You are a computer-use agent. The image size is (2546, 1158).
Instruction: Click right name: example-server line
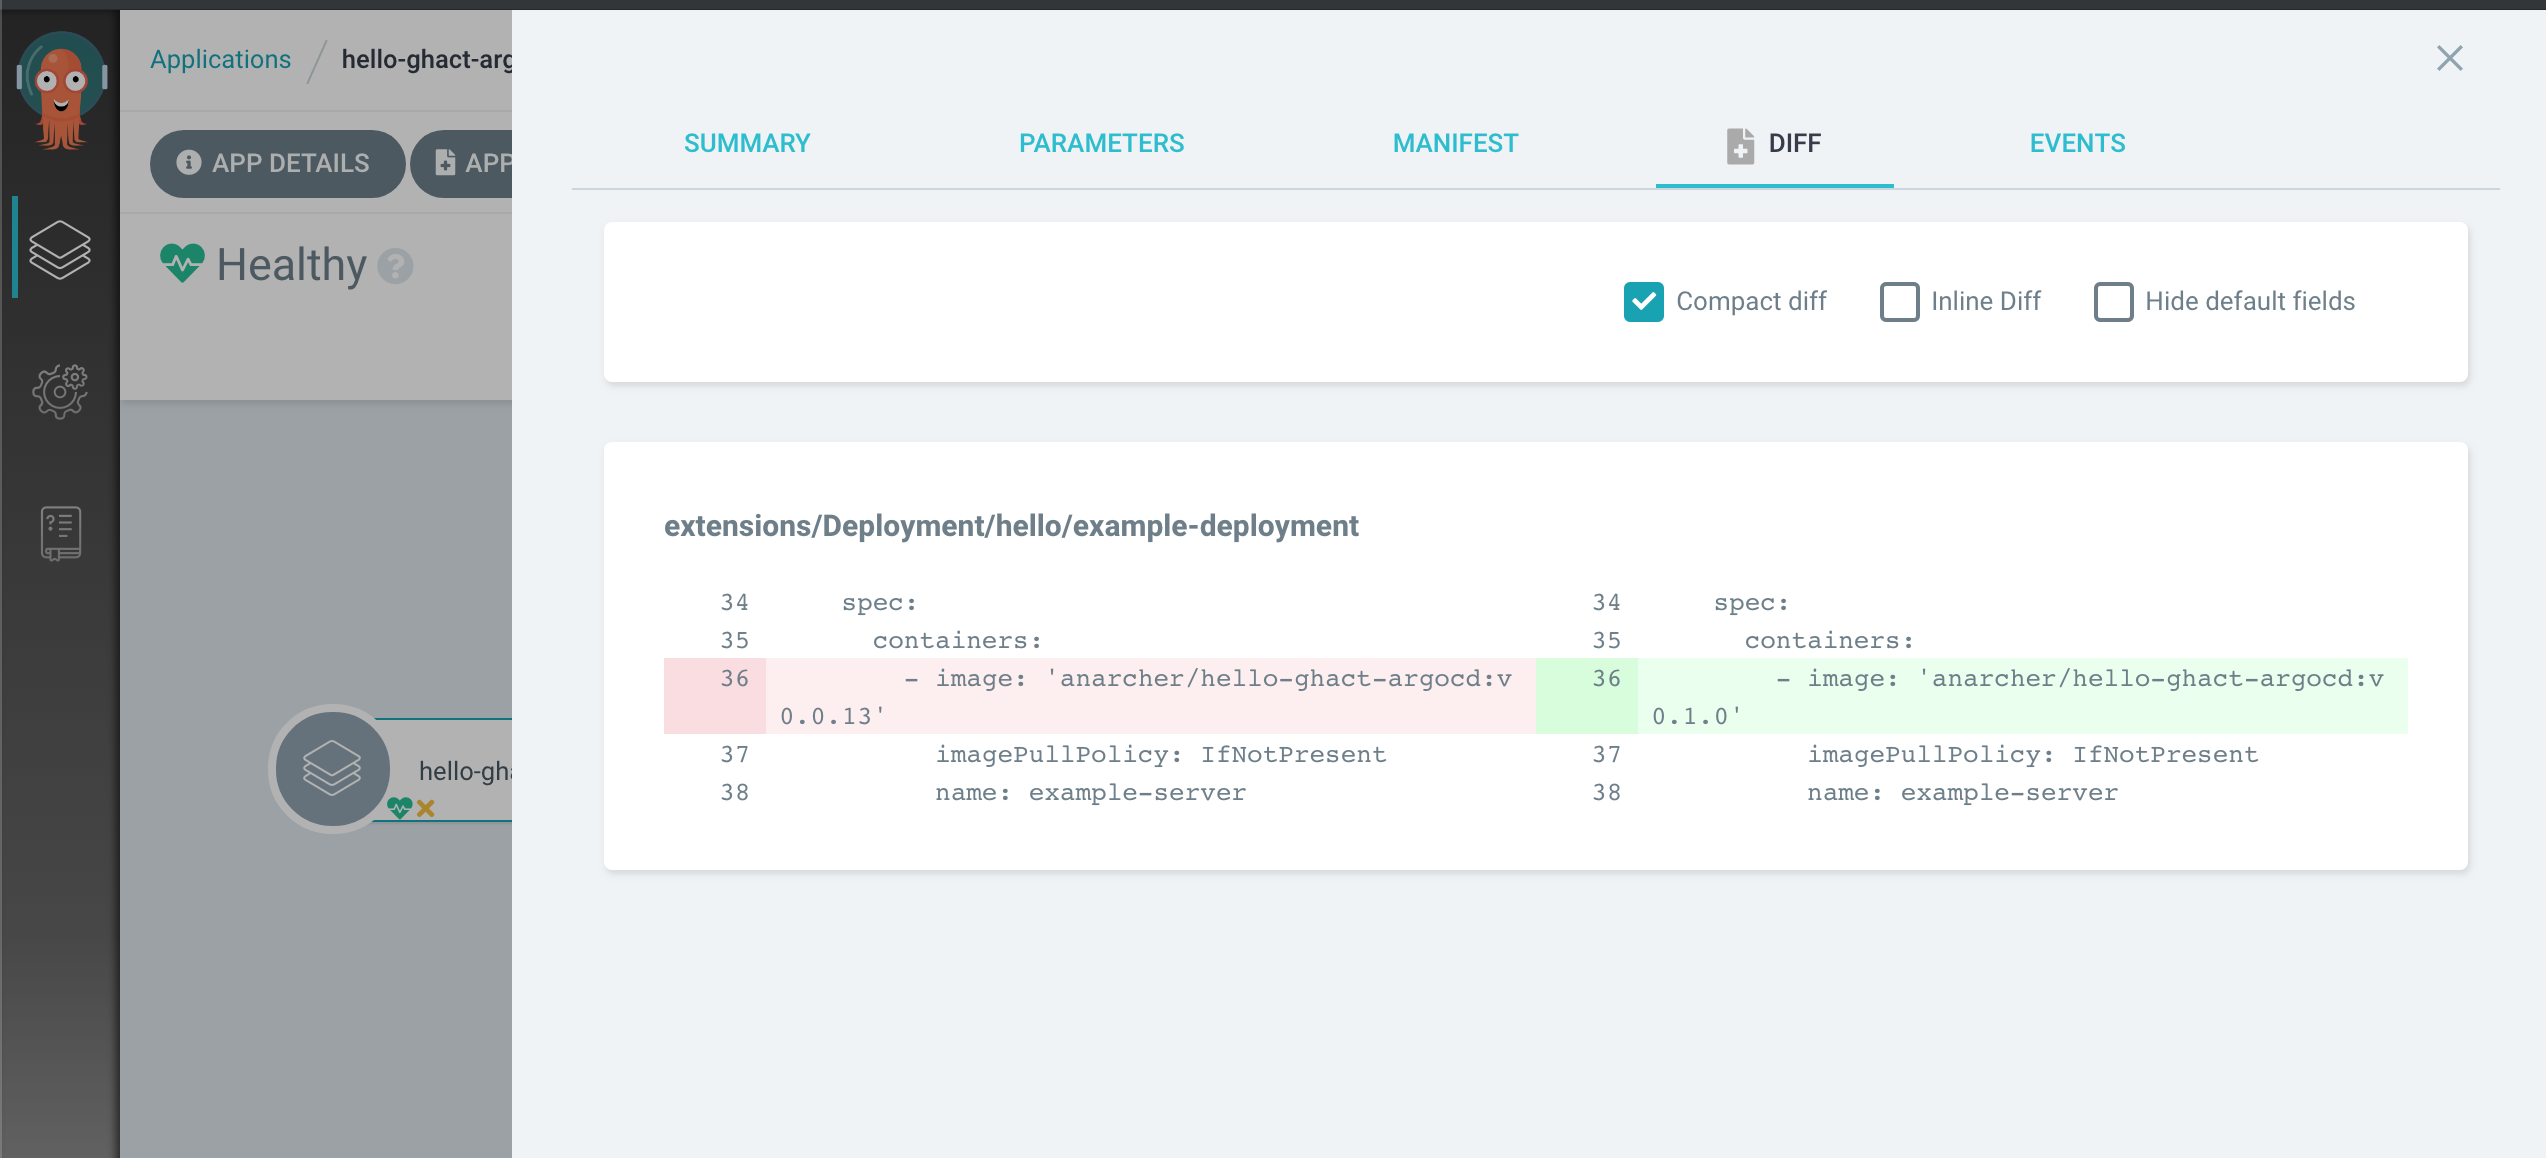[x=1962, y=792]
